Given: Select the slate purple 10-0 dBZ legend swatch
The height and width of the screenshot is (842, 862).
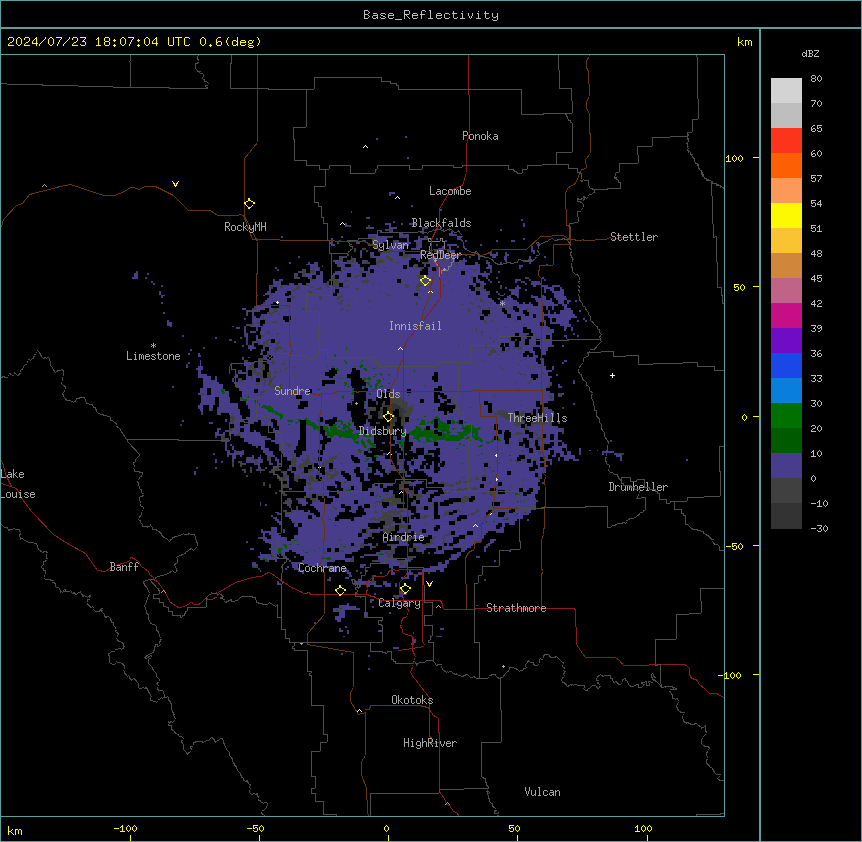Looking at the screenshot, I should (x=786, y=466).
